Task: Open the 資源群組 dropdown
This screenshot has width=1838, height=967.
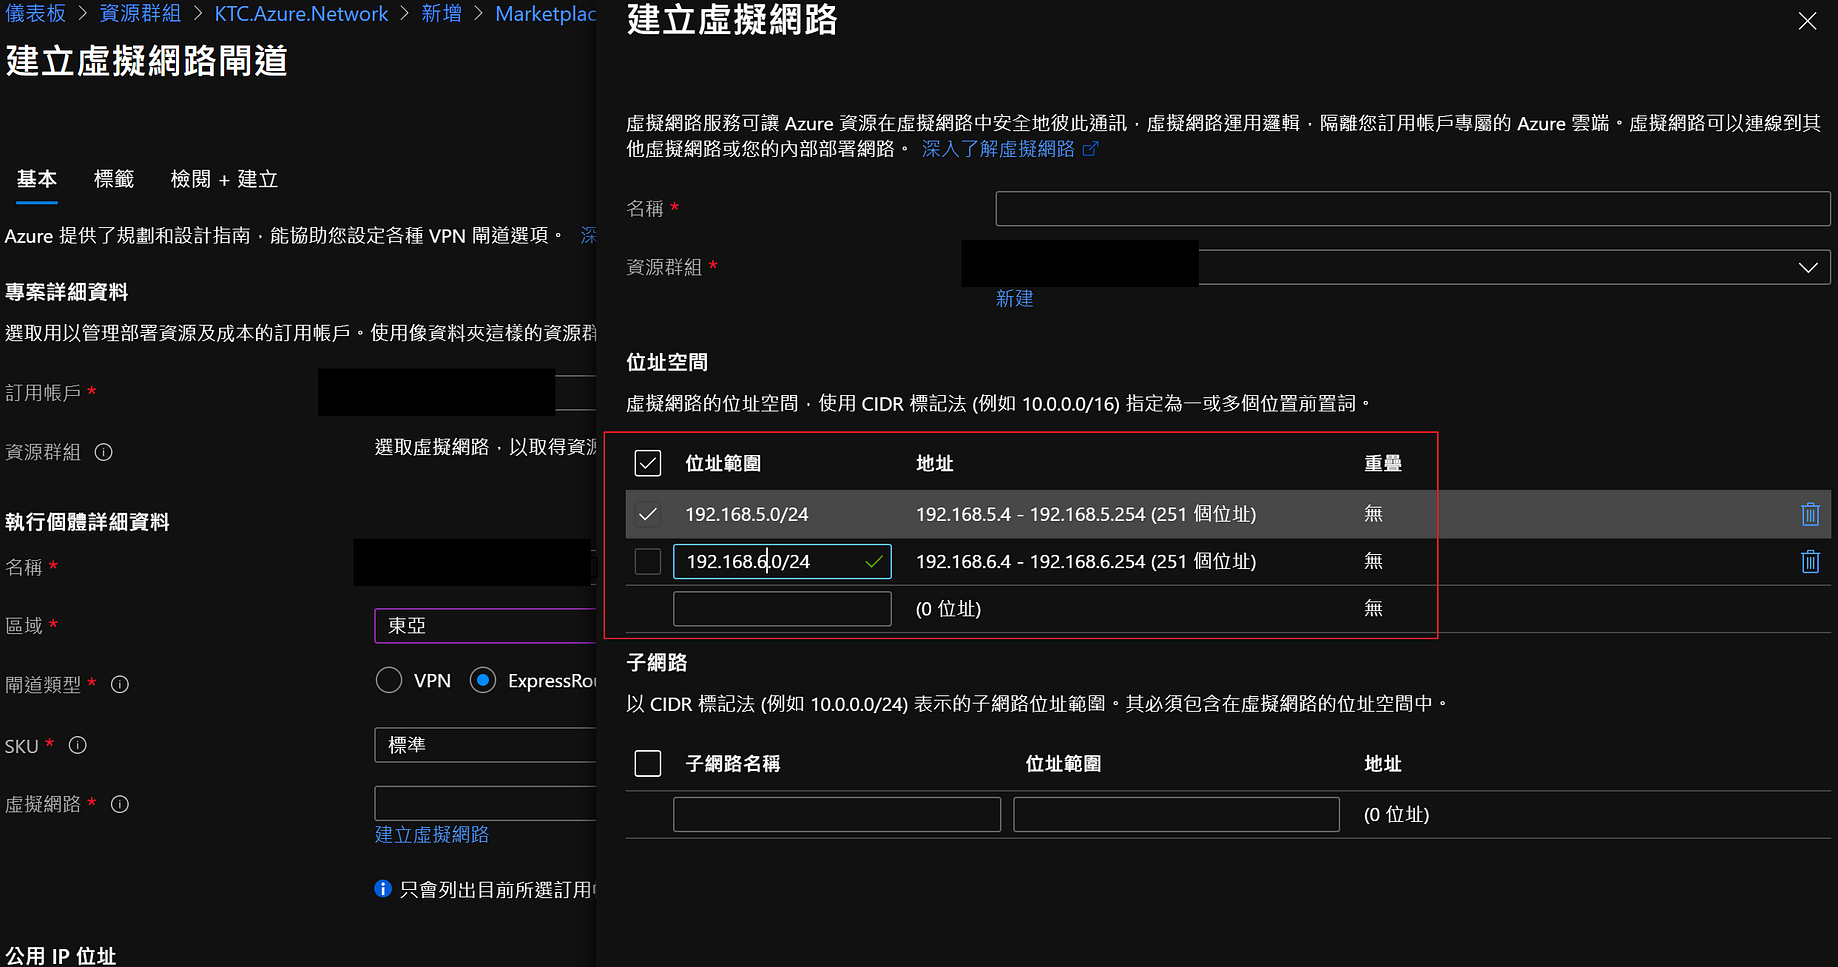Action: [x=1807, y=267]
